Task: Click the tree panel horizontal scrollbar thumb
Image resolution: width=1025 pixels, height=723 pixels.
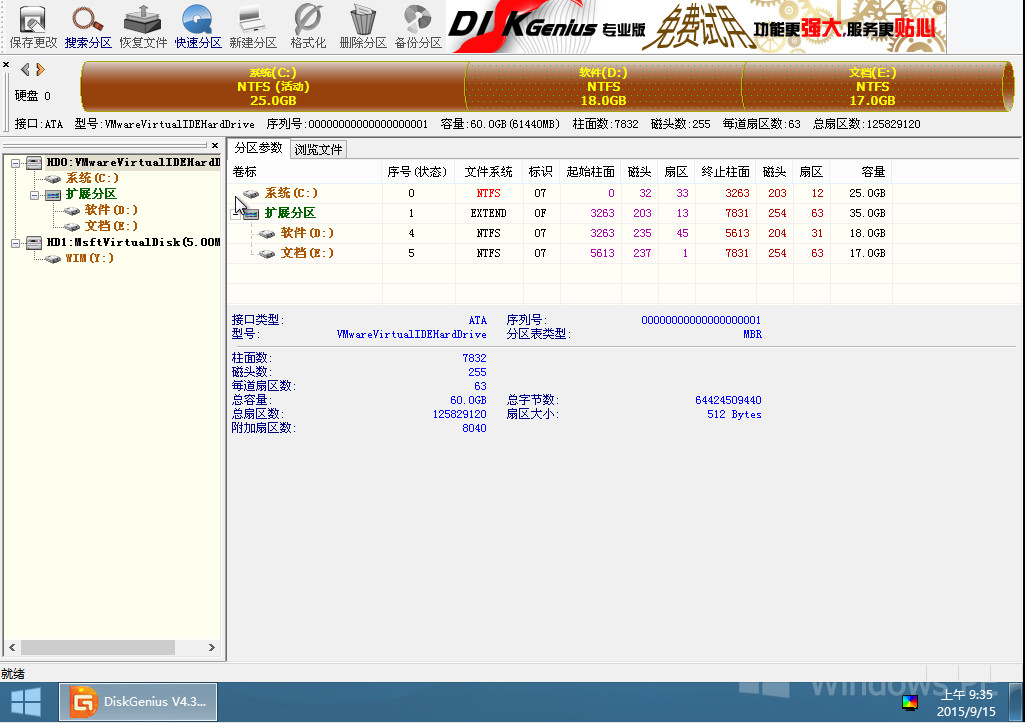Action: (98, 647)
